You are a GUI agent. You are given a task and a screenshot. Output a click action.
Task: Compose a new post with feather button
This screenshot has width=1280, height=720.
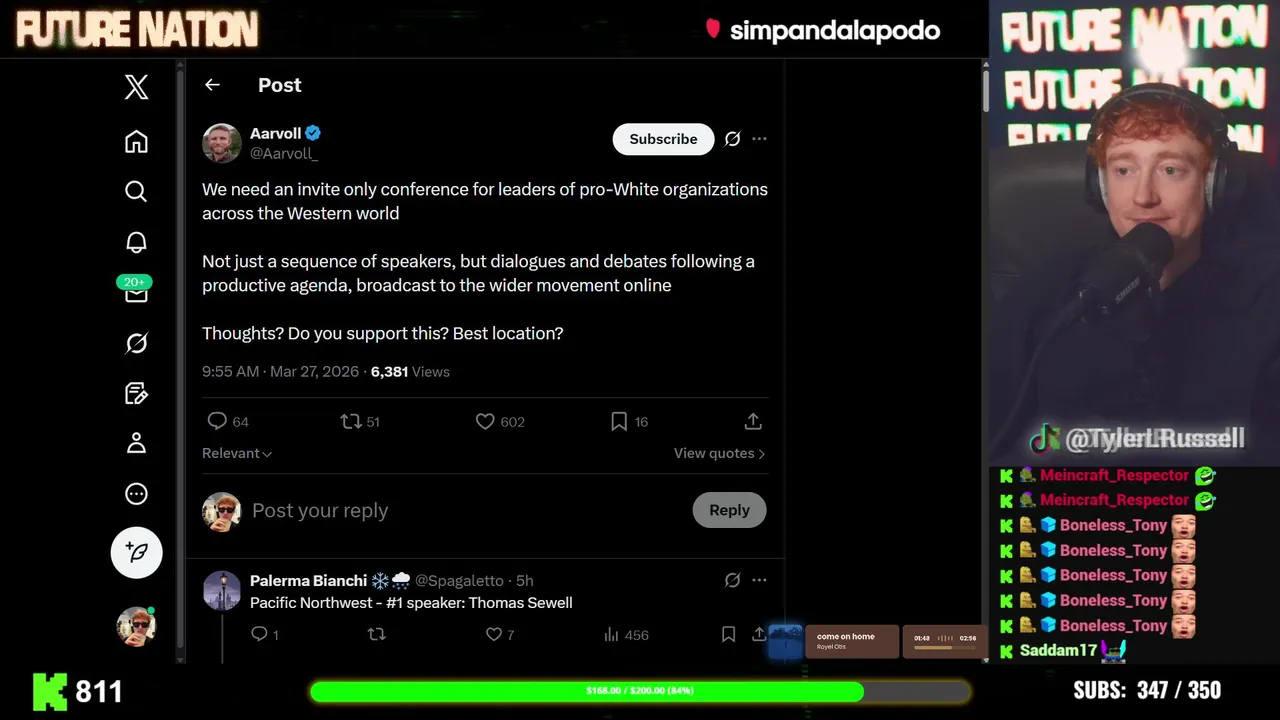136,552
